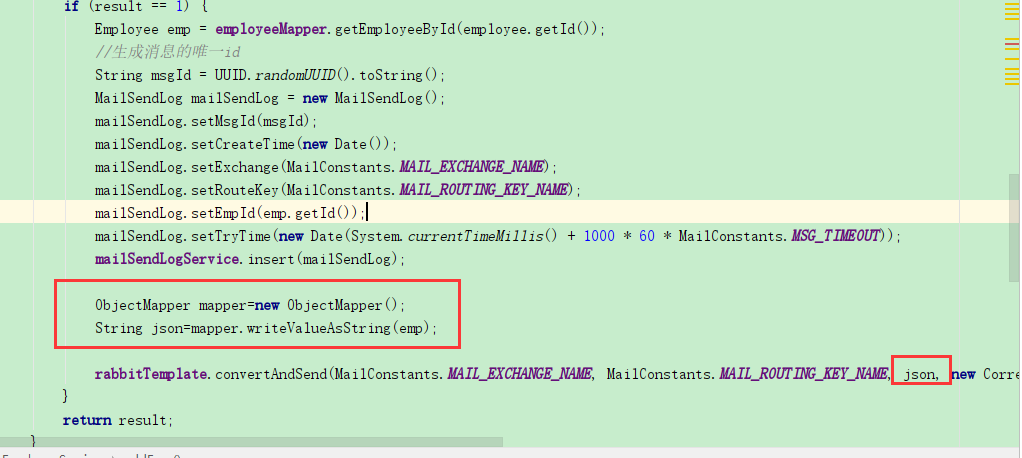This screenshot has height=458, width=1022.
Task: Click "MailSendLog" constructor after new
Action: [x=379, y=98]
